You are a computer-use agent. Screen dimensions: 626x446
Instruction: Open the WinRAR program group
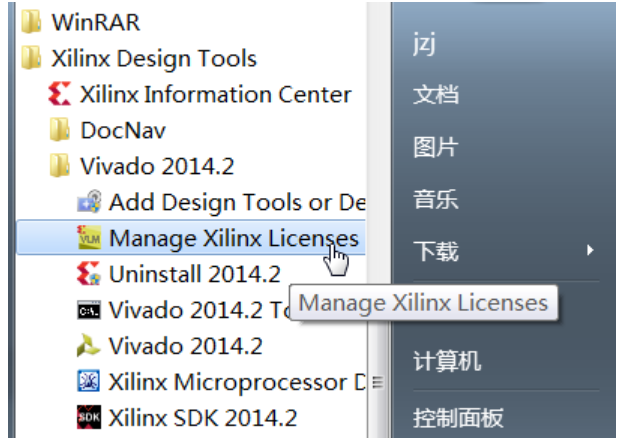96,22
